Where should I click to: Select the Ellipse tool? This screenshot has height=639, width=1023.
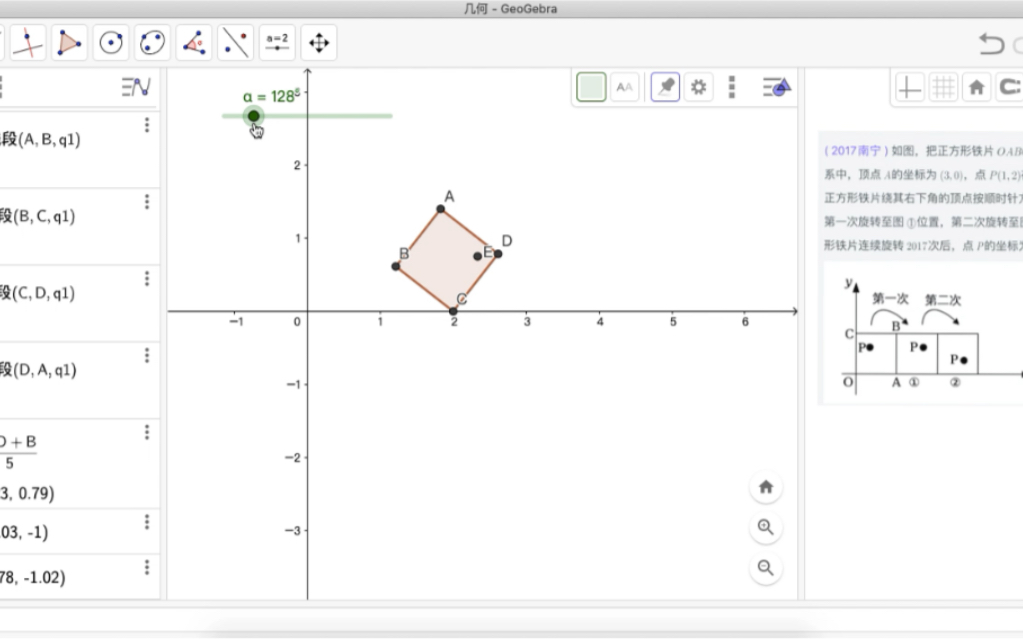(152, 43)
